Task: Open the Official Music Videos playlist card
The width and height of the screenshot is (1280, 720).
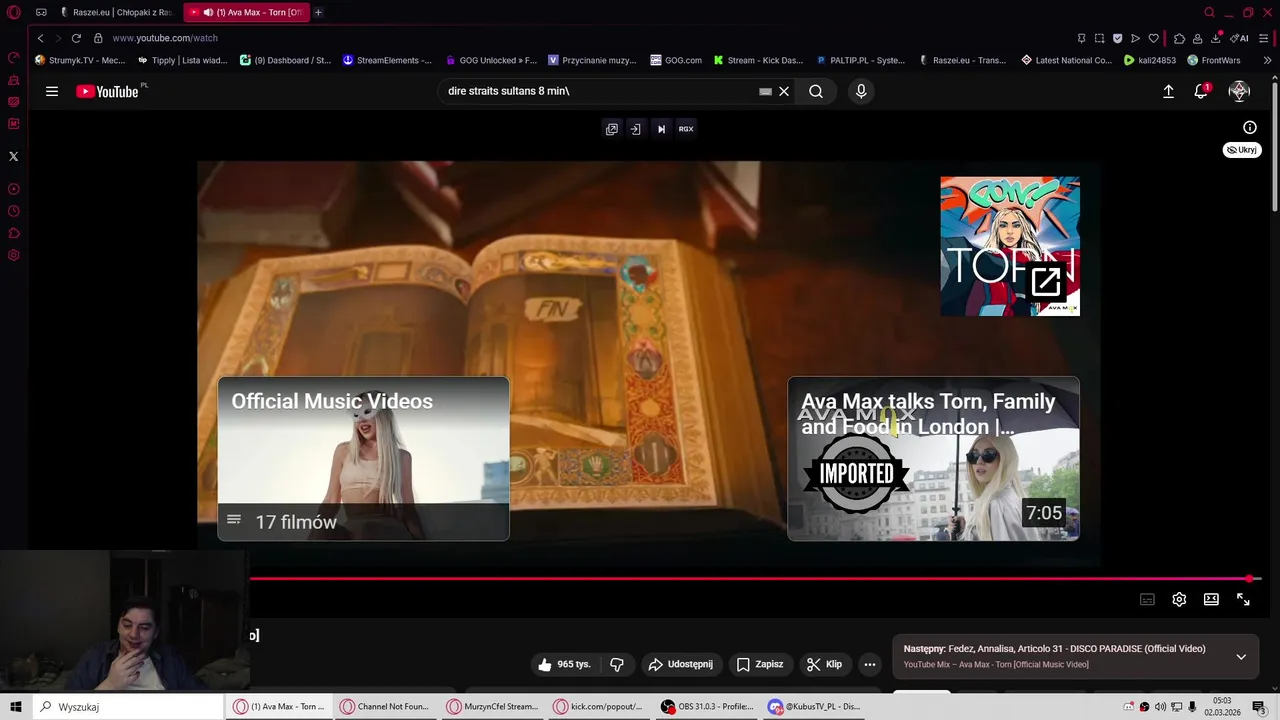Action: [x=364, y=458]
